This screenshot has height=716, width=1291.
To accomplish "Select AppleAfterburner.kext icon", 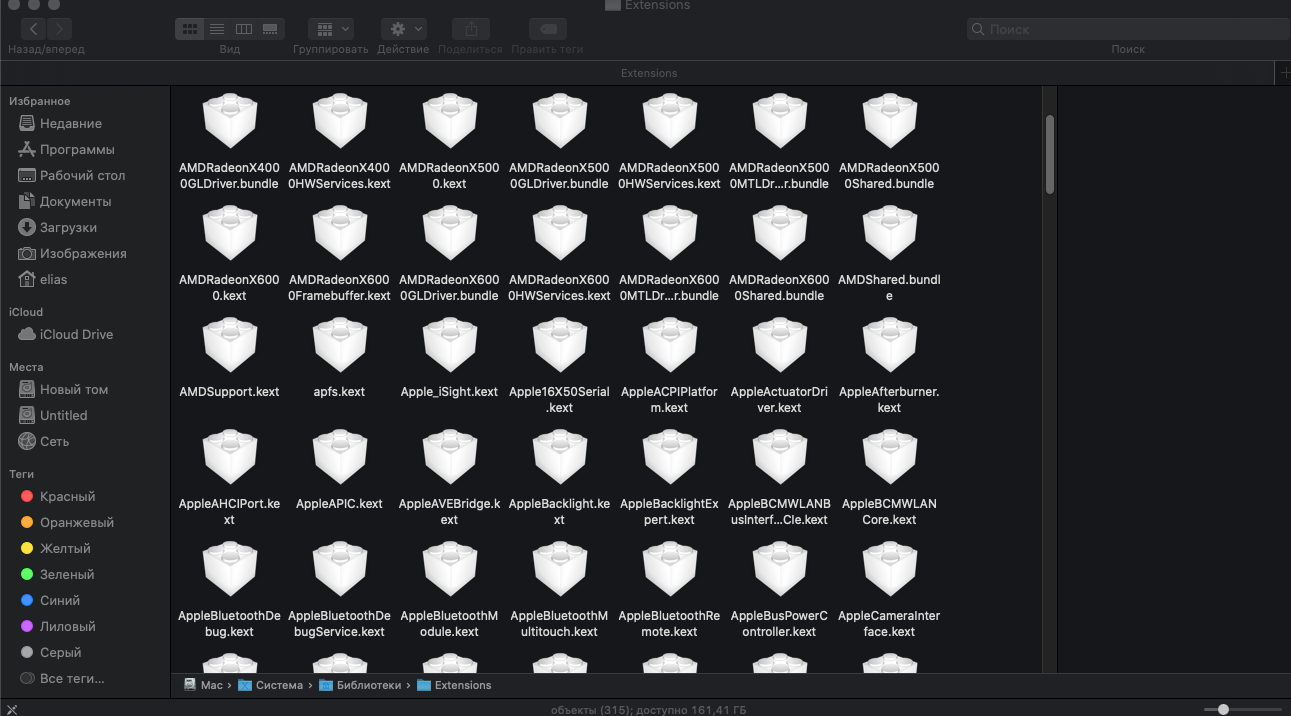I will coord(889,346).
